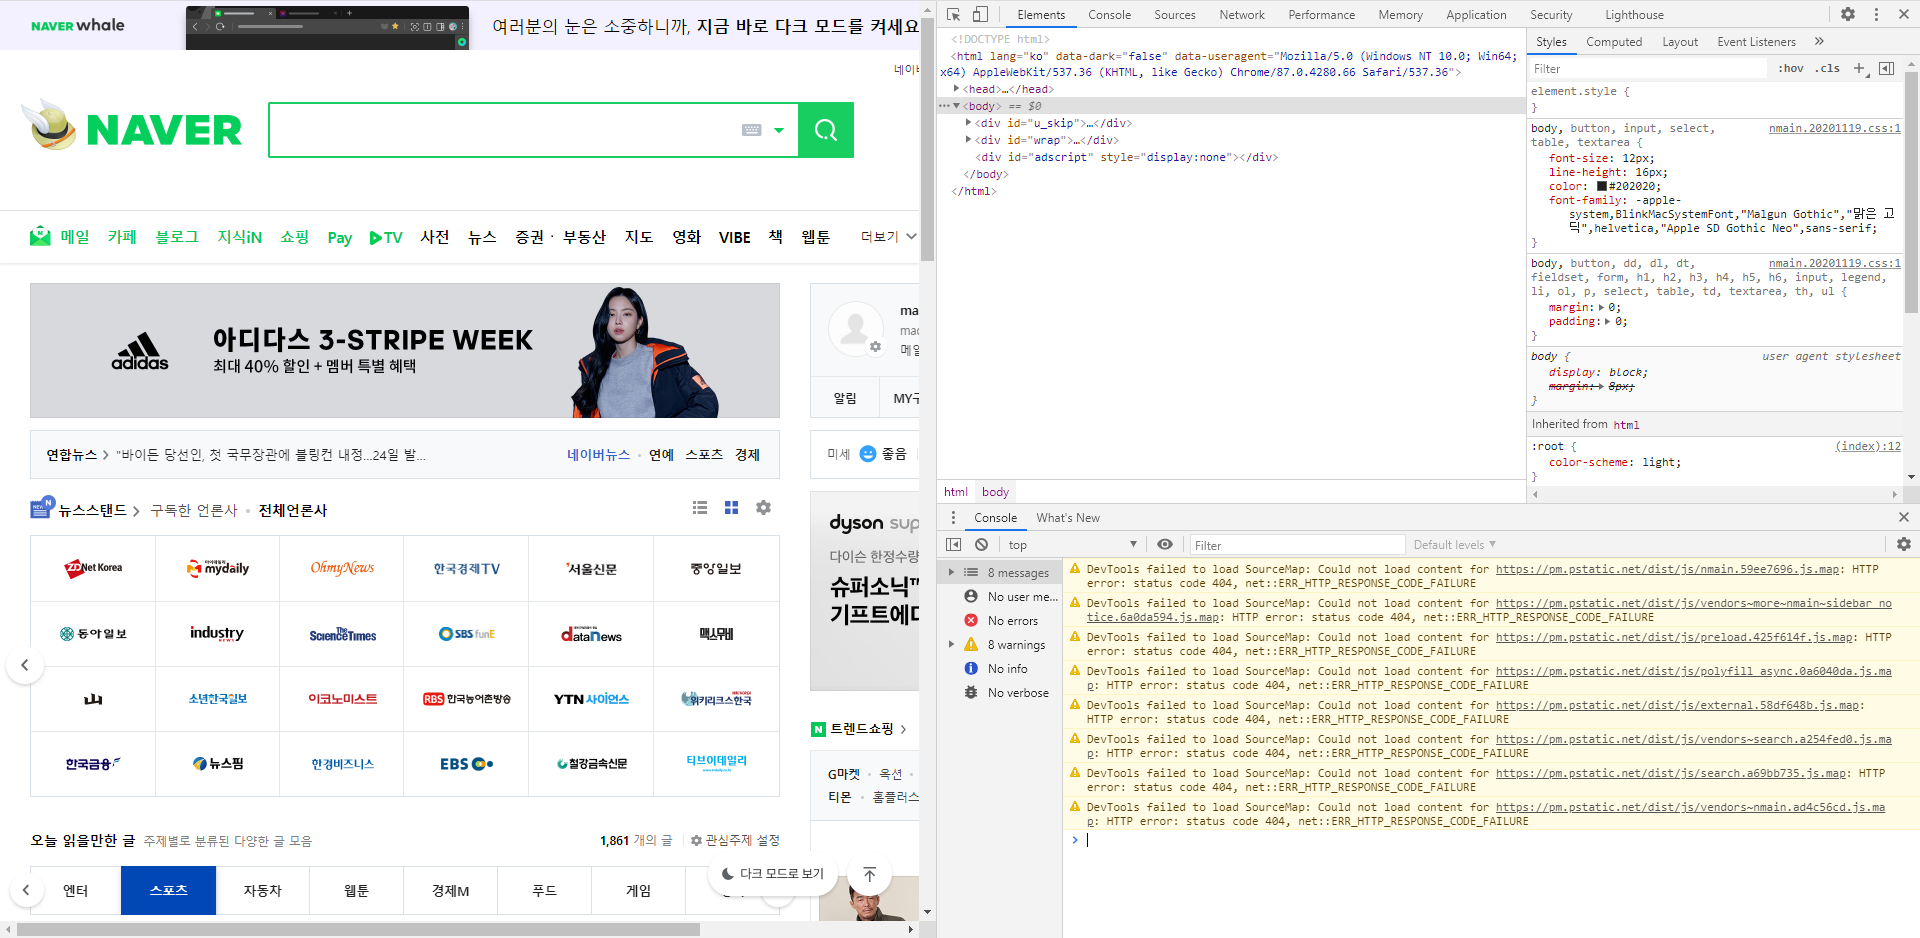This screenshot has height=938, width=1920.
Task: Open the on-screen keyboard icon in search box
Action: (x=752, y=130)
